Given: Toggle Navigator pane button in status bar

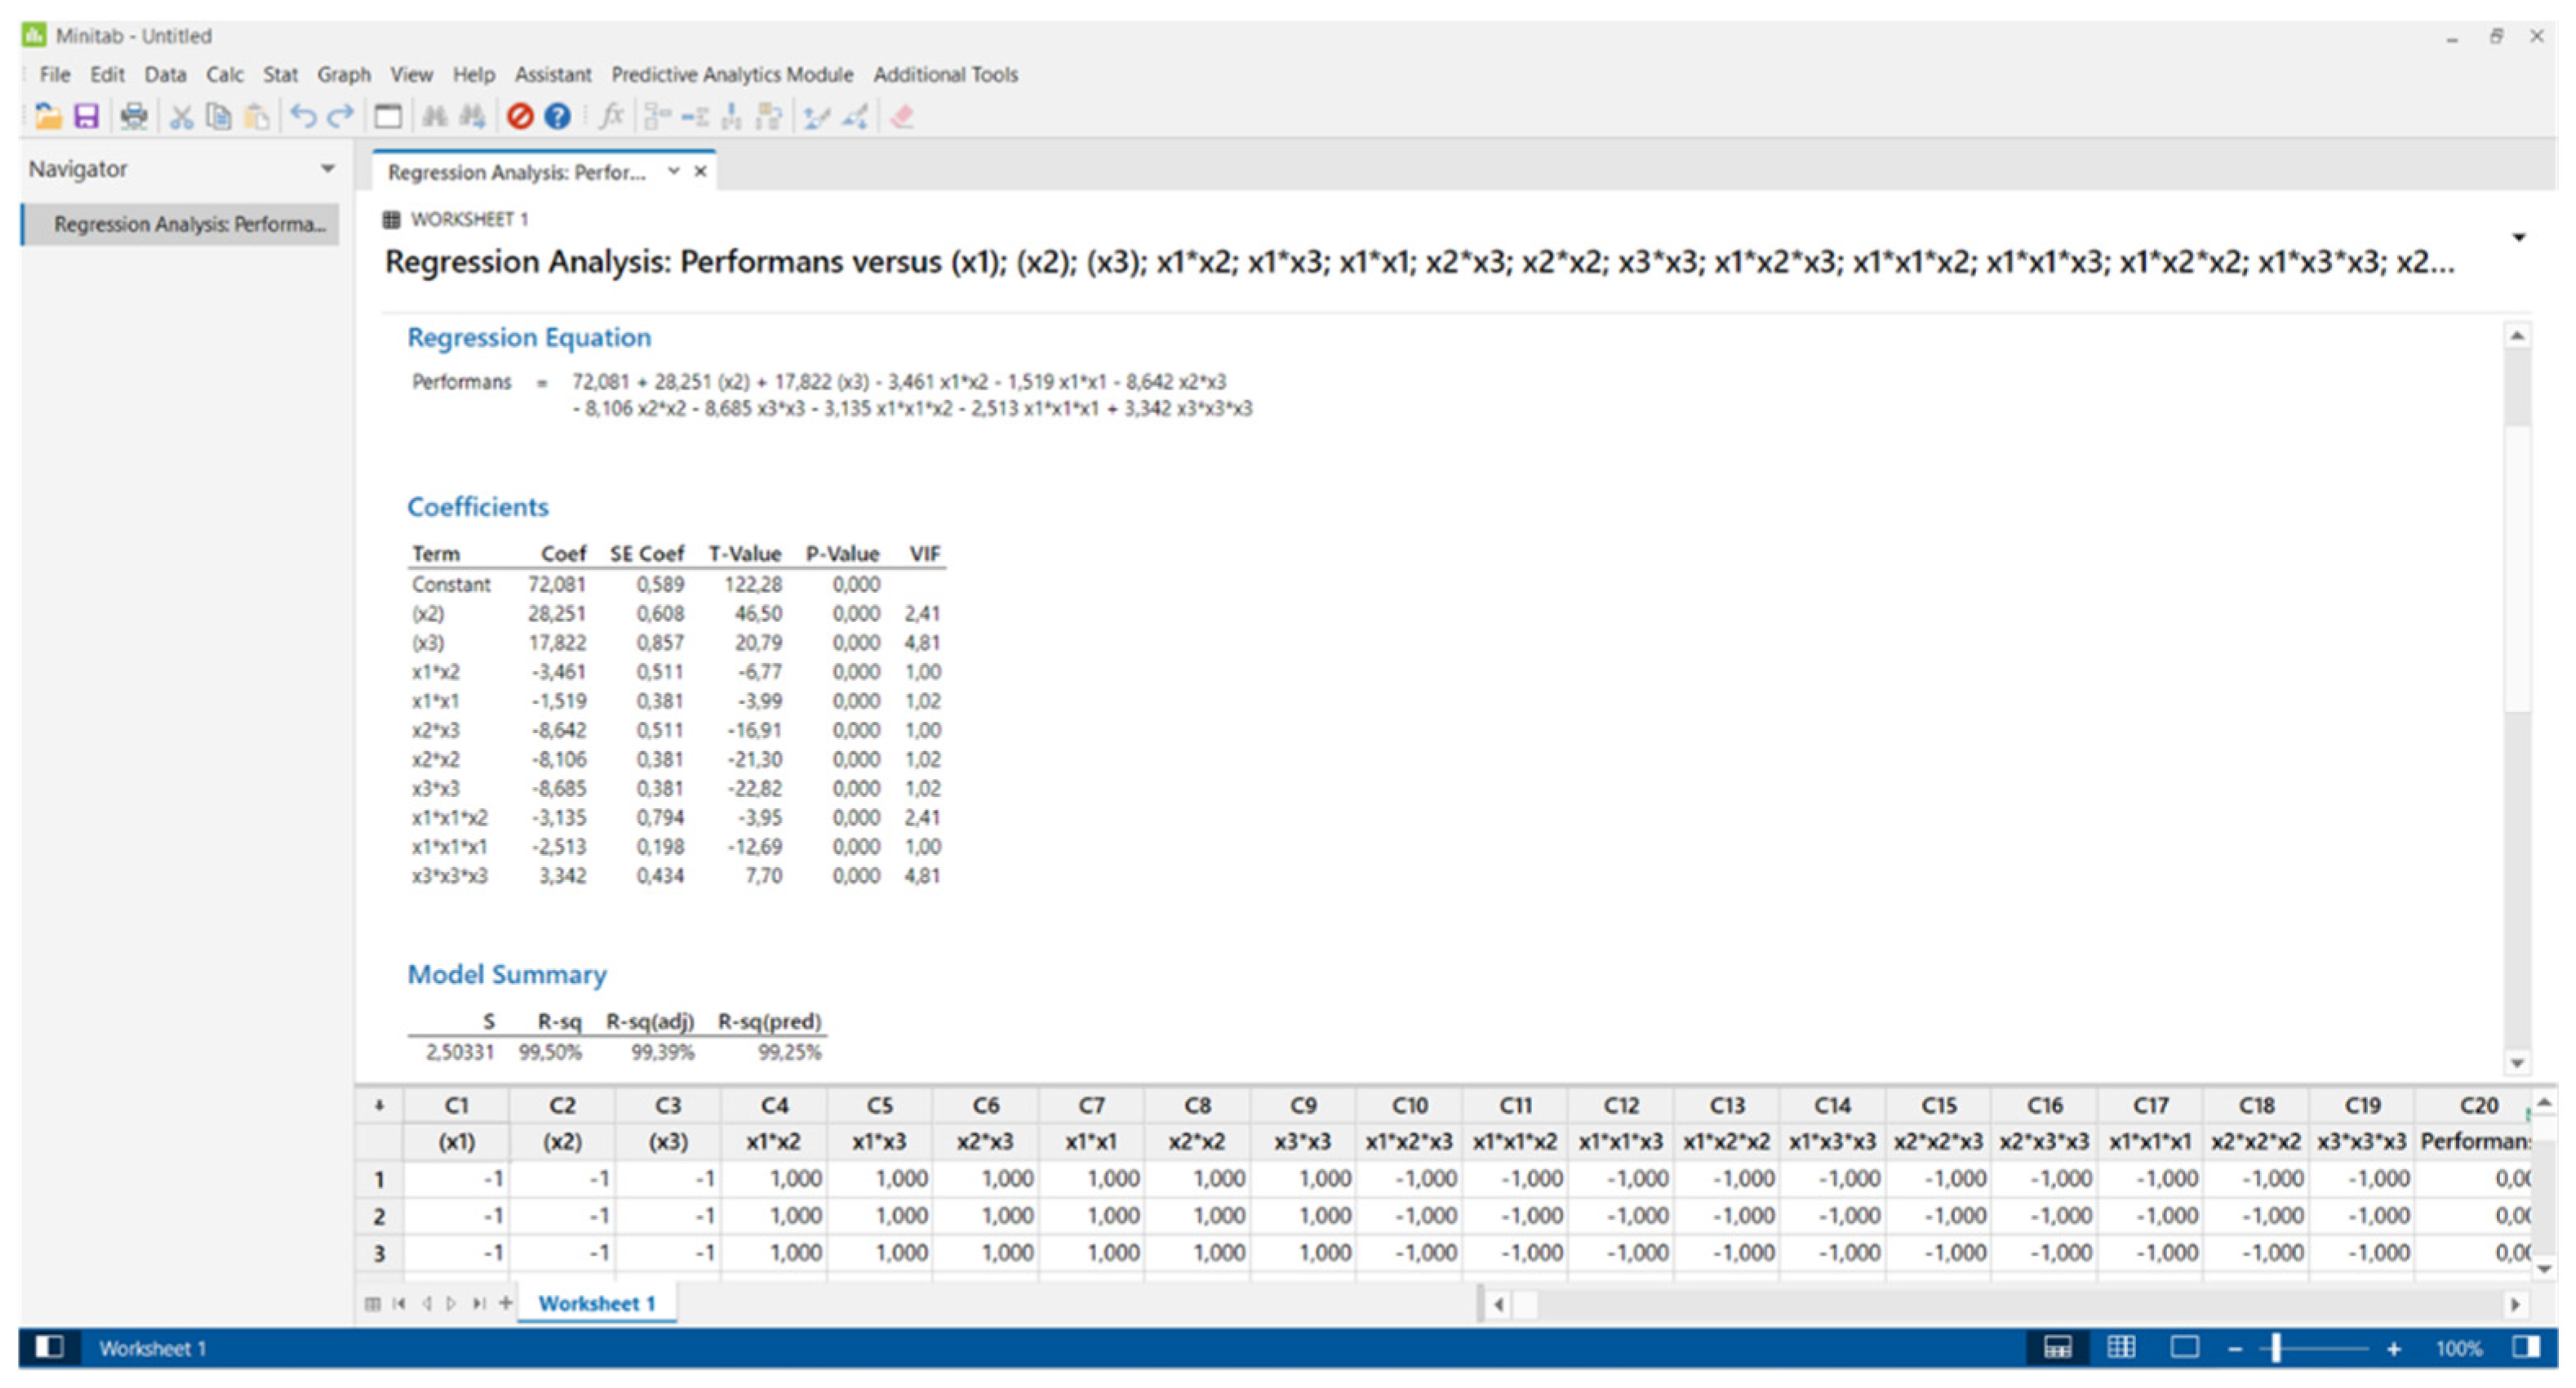Looking at the screenshot, I should click(x=49, y=1347).
